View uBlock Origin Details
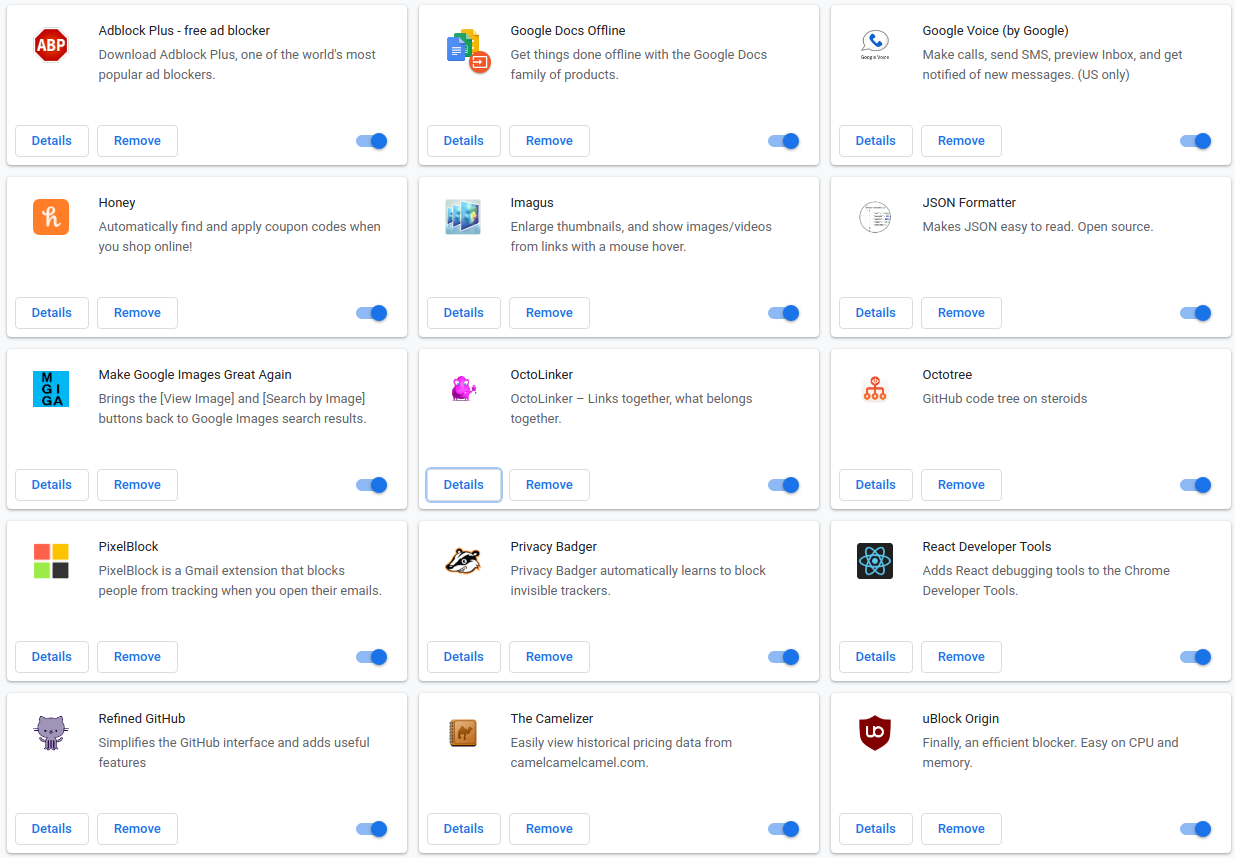 click(x=876, y=829)
